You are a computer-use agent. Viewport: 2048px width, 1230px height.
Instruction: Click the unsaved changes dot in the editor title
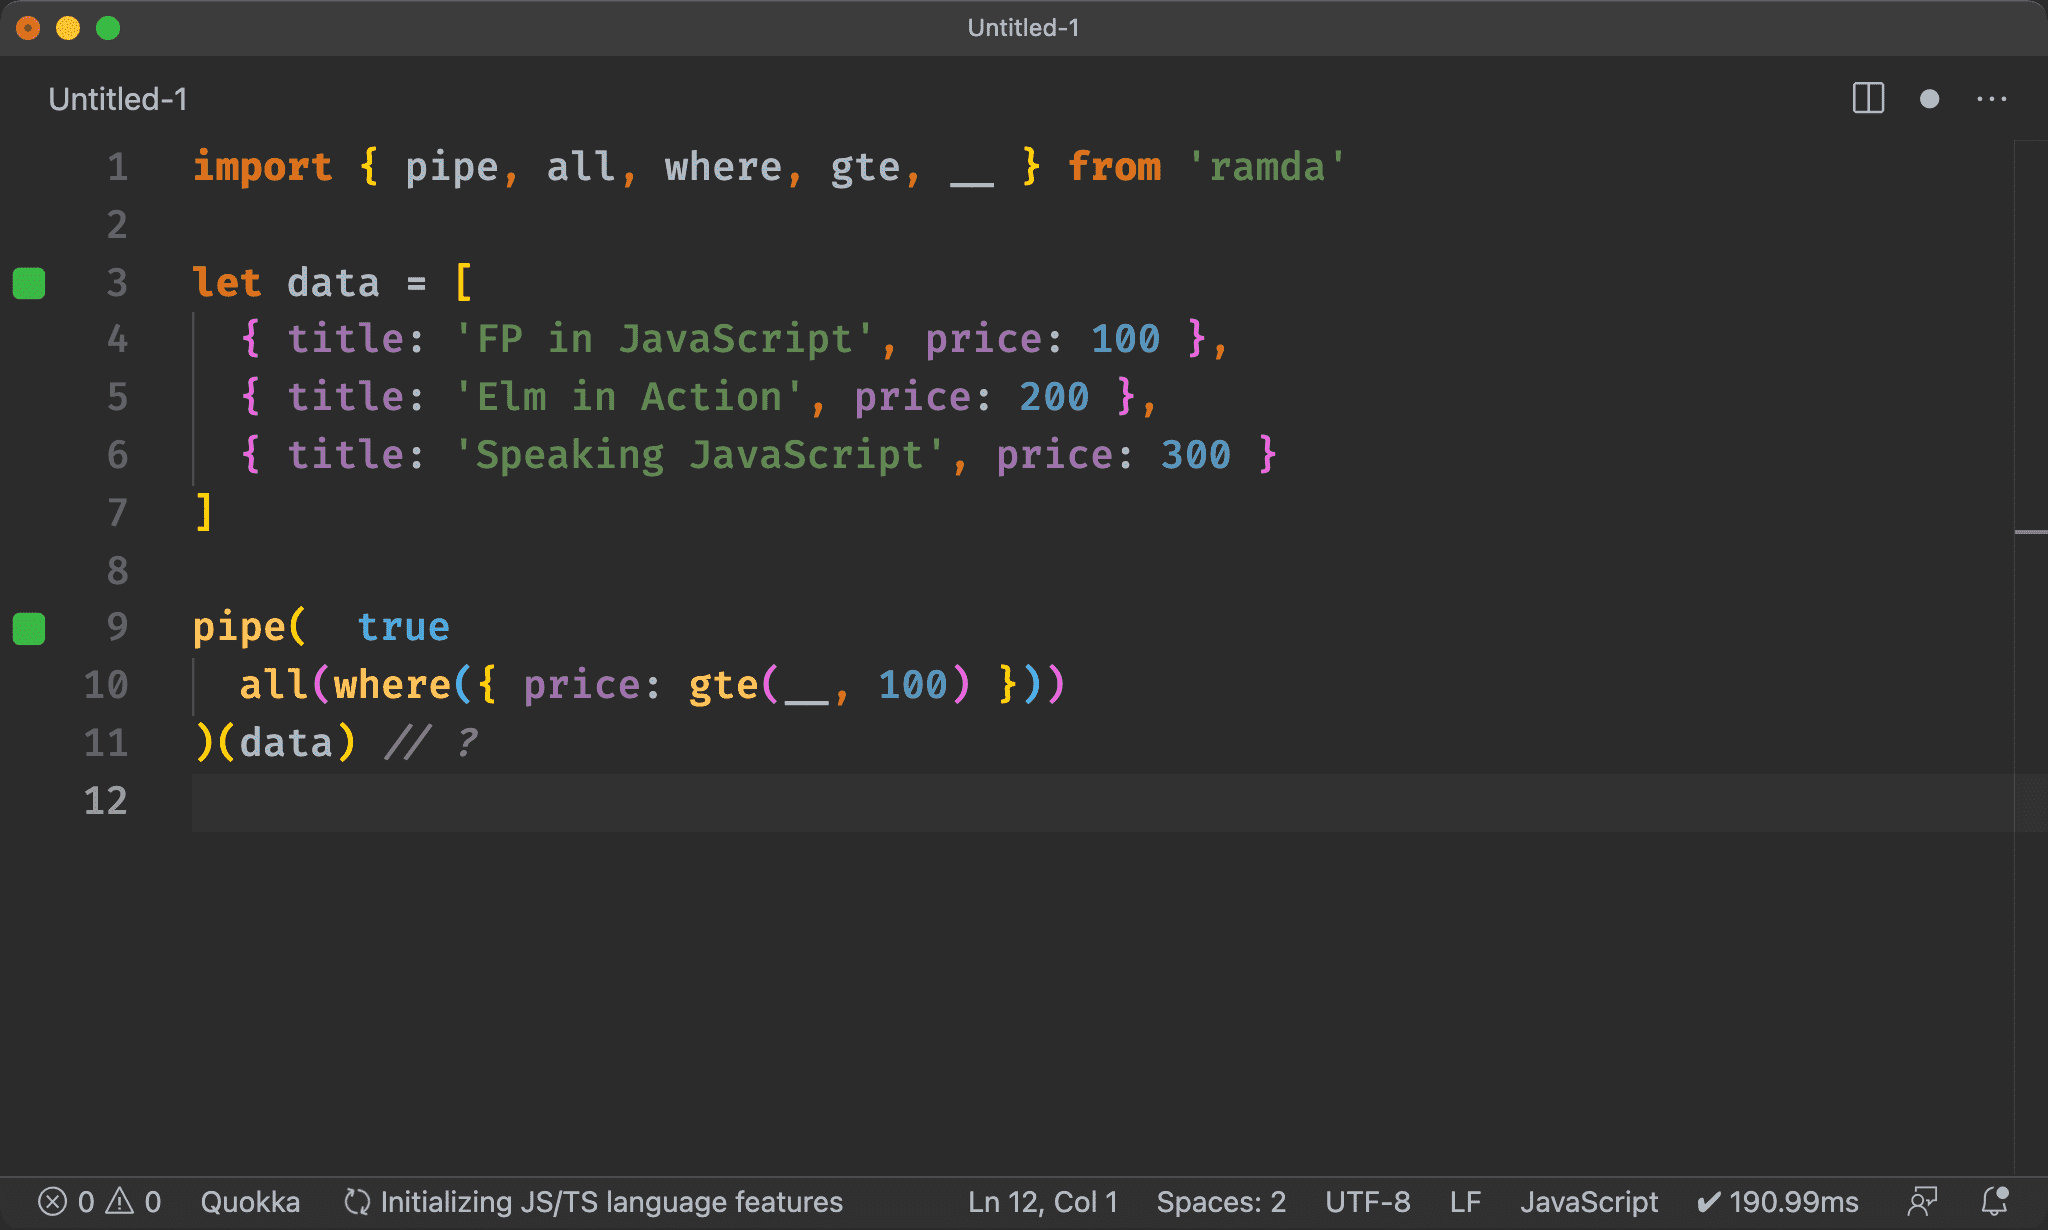click(1929, 99)
